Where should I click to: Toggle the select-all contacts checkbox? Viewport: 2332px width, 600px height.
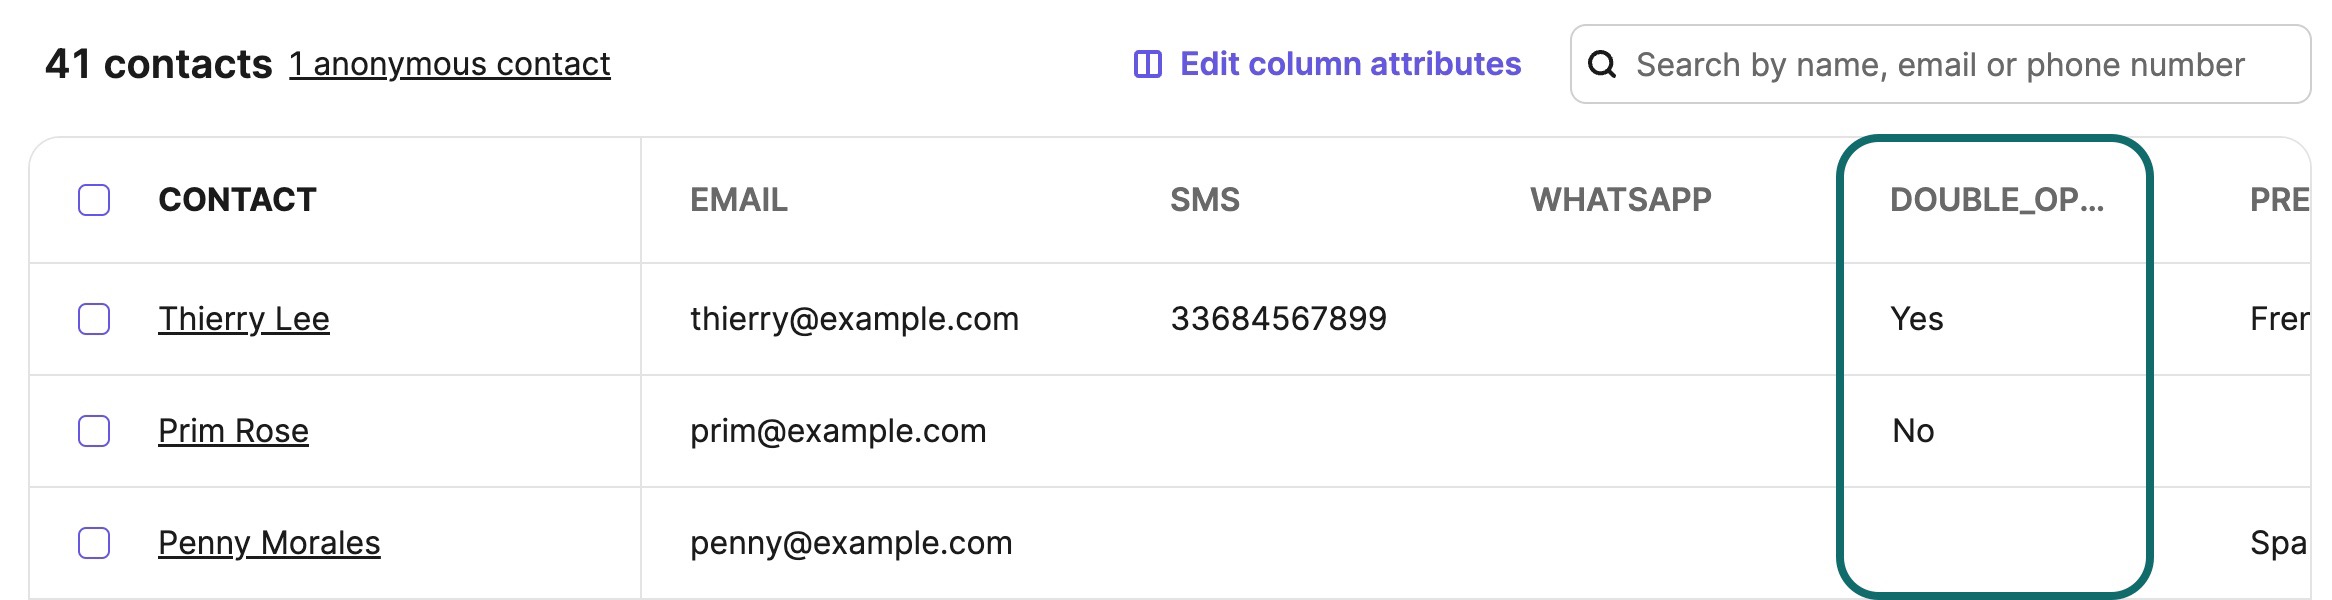[x=94, y=200]
